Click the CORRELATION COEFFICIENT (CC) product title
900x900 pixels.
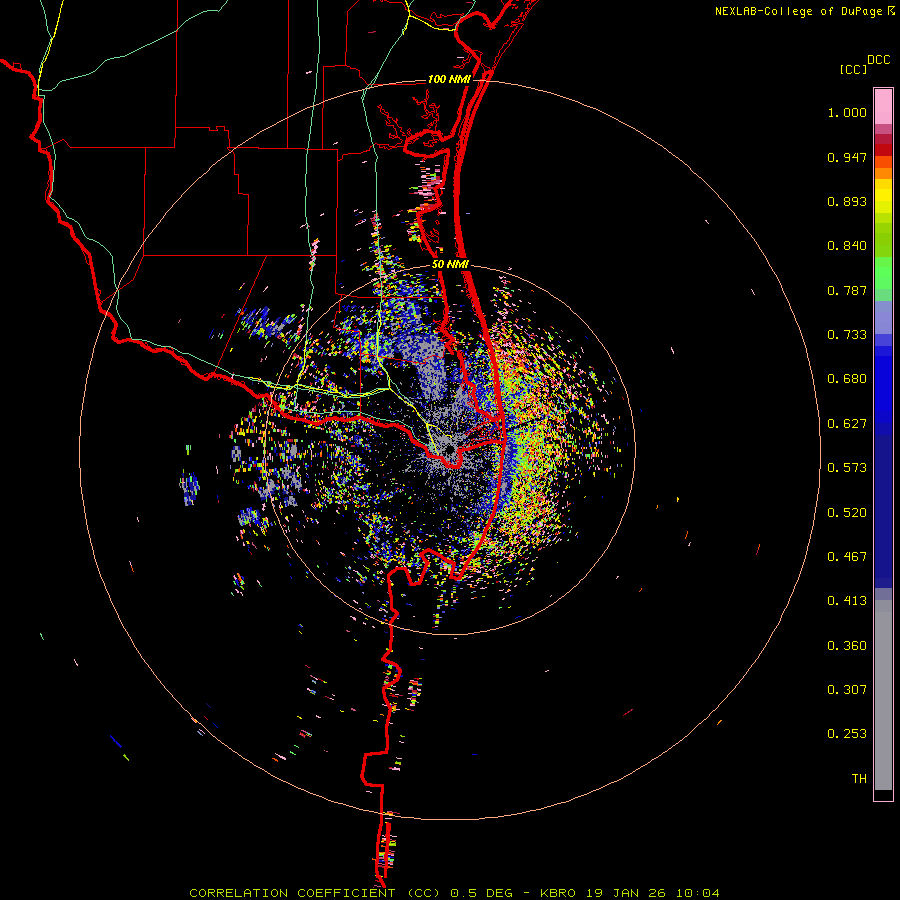click(314, 893)
